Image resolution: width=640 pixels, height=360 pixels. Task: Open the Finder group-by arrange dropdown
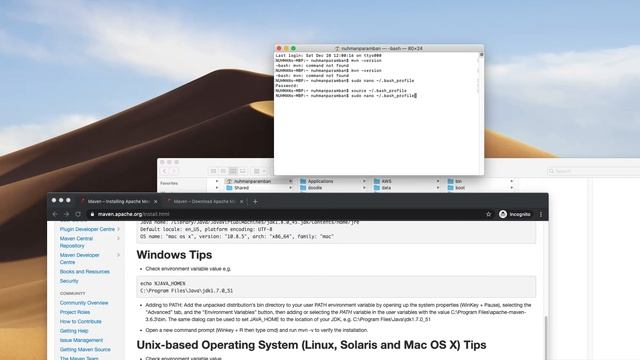click(x=260, y=171)
